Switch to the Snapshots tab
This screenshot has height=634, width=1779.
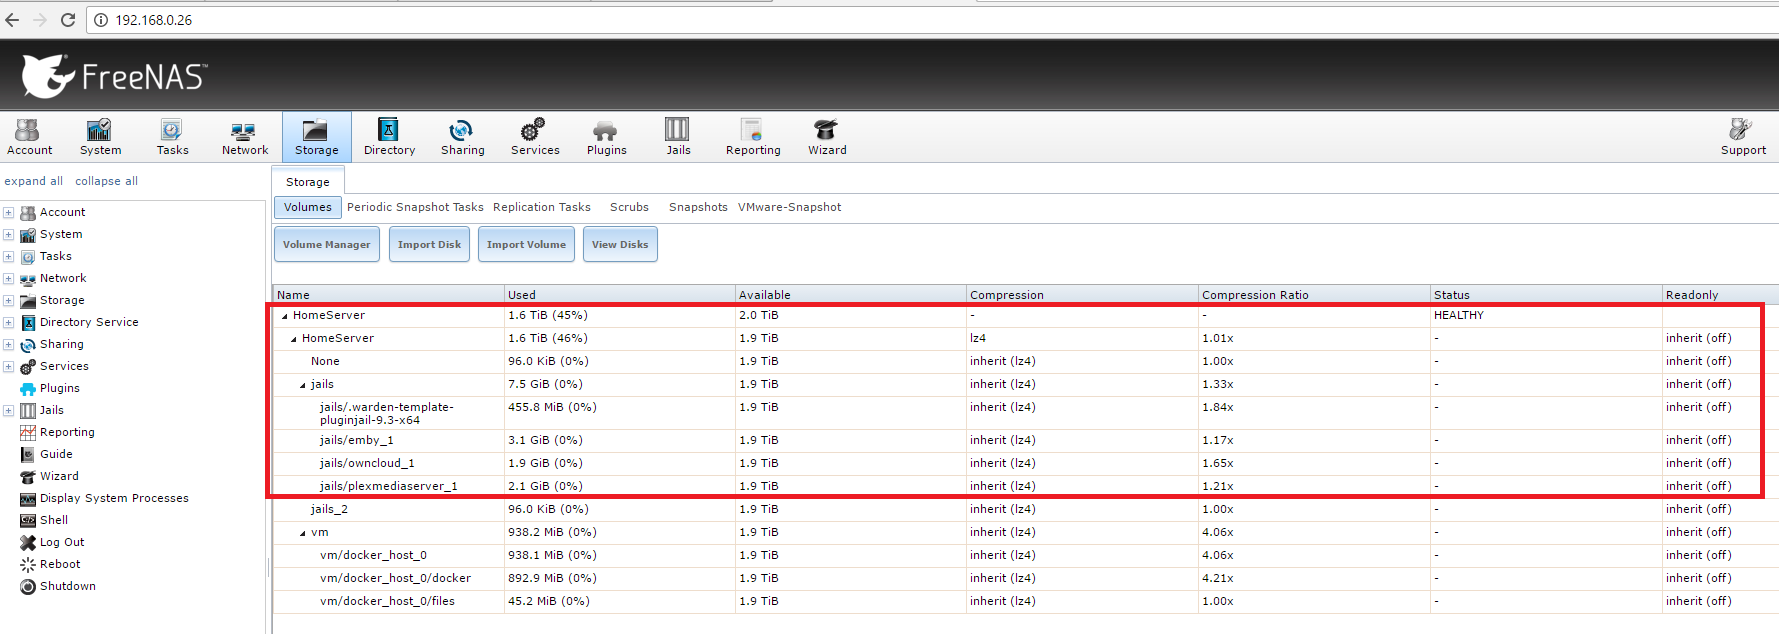pos(698,207)
